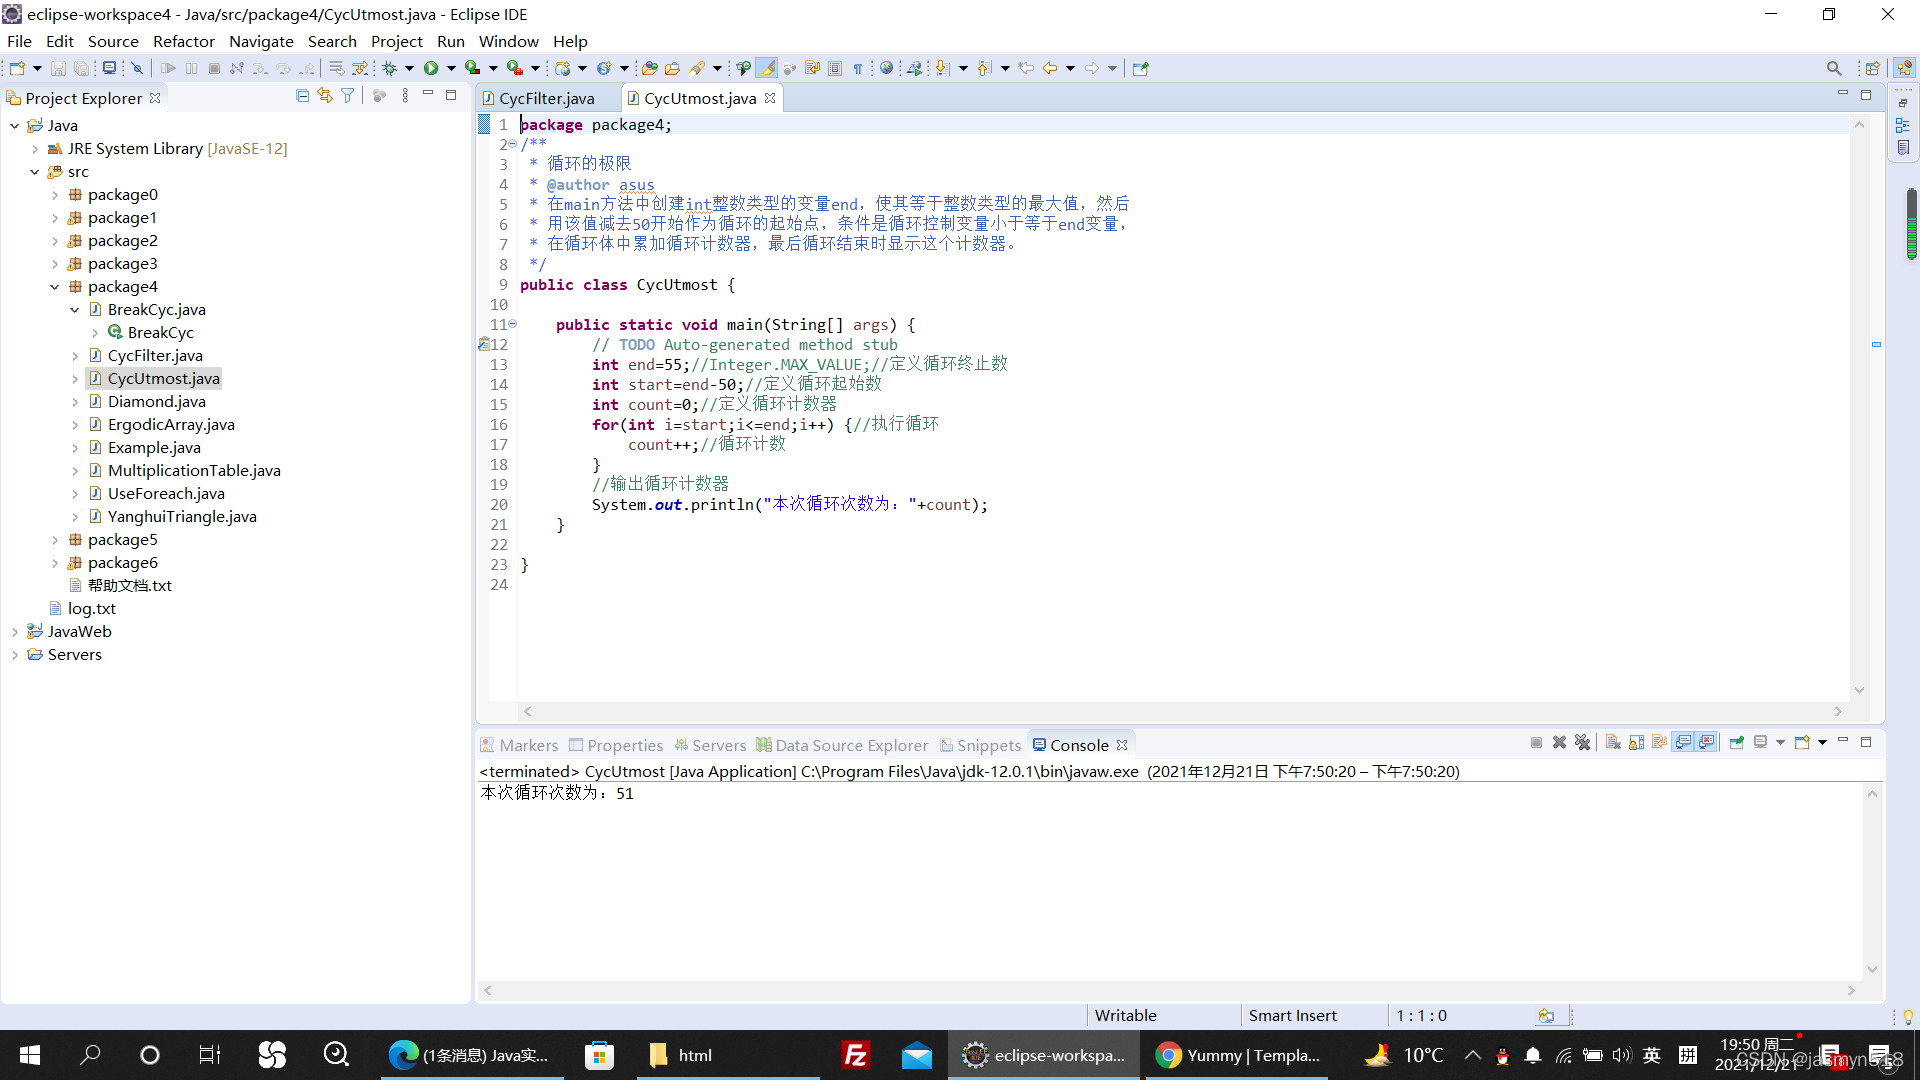Switch to the CycFilter.java editor tab
1920x1080 pixels.
point(540,98)
